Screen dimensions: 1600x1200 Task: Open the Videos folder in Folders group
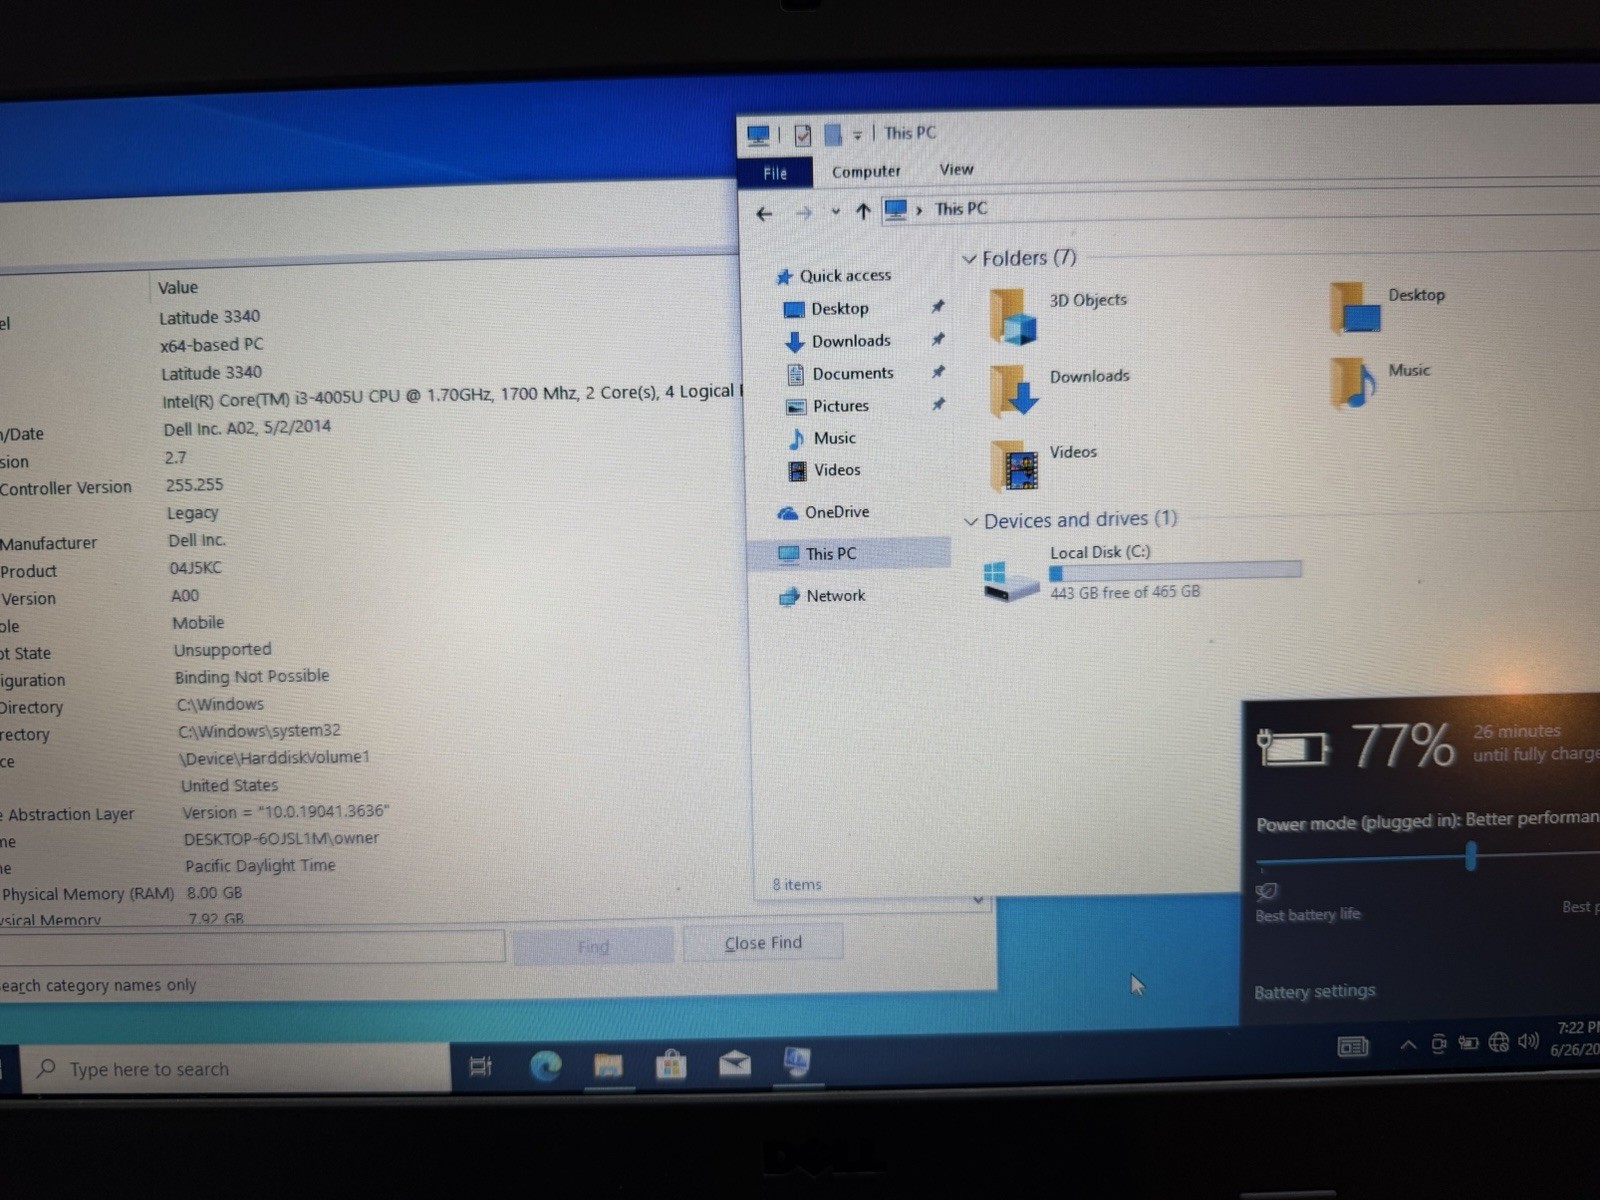tap(1045, 465)
